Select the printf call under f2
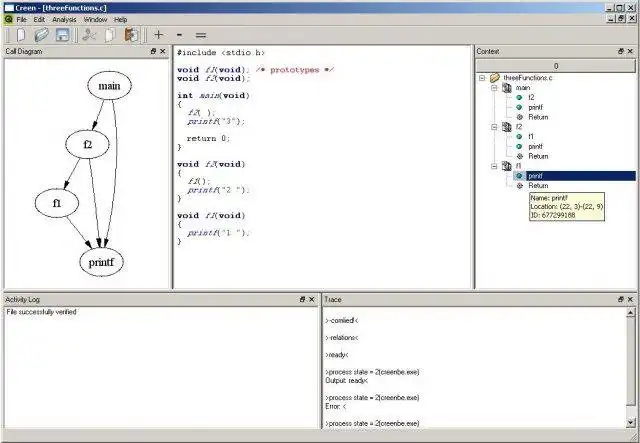The height and width of the screenshot is (443, 640). (536, 147)
